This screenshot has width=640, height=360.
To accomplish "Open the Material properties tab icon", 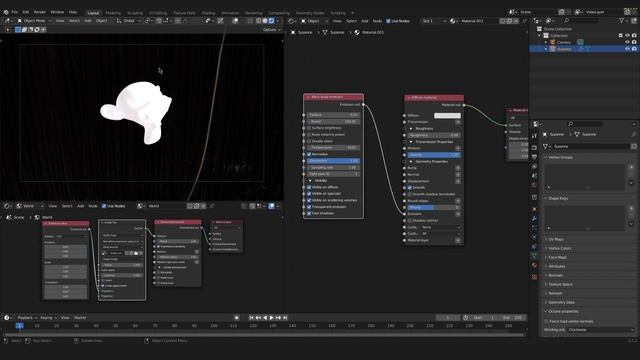I will (x=534, y=265).
